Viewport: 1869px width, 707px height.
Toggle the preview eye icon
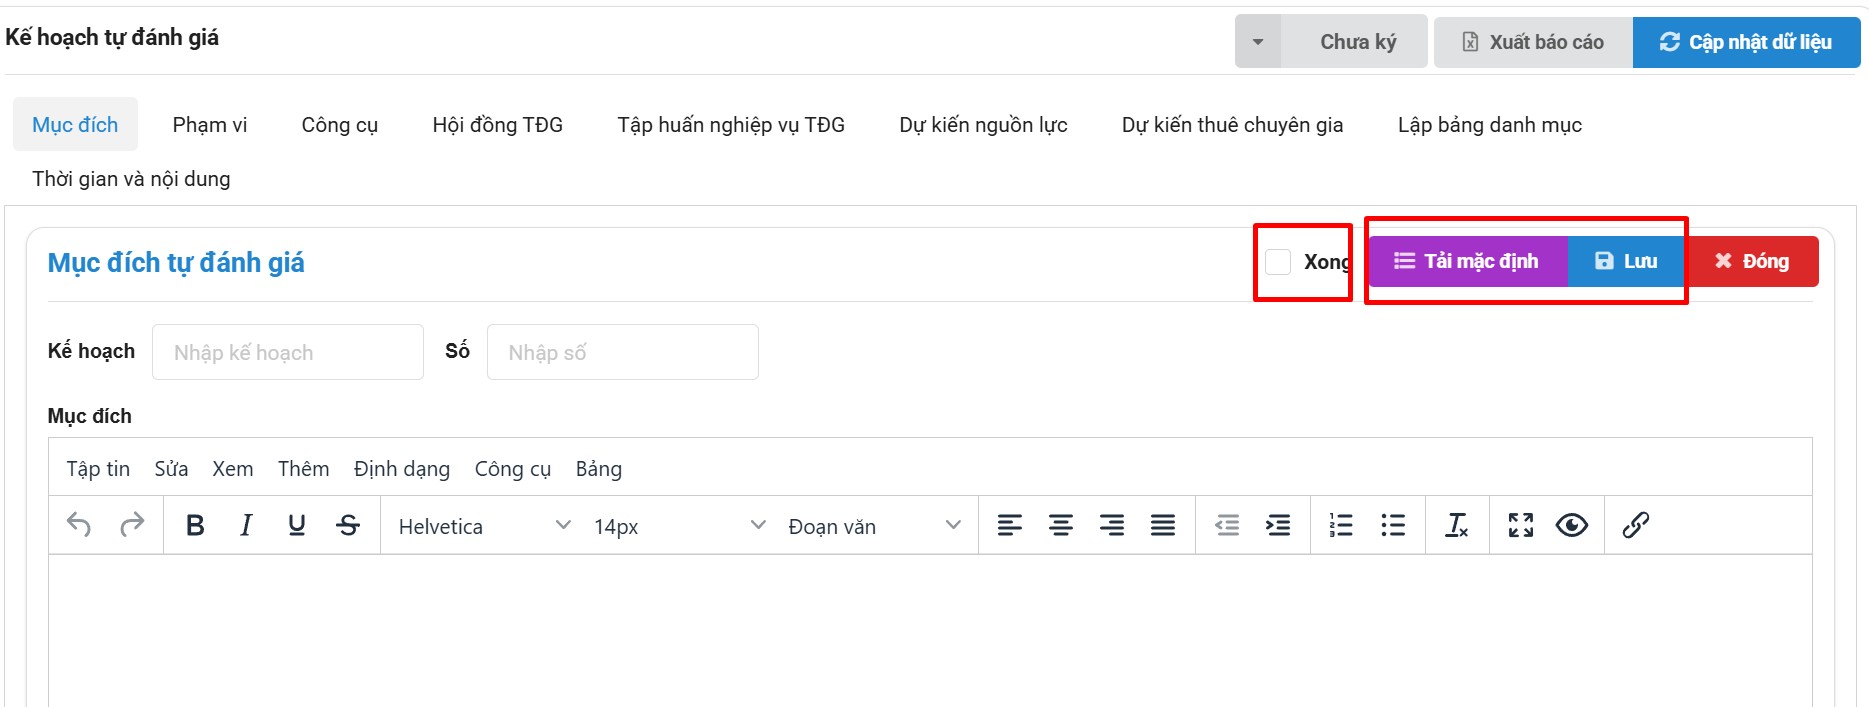coord(1571,525)
